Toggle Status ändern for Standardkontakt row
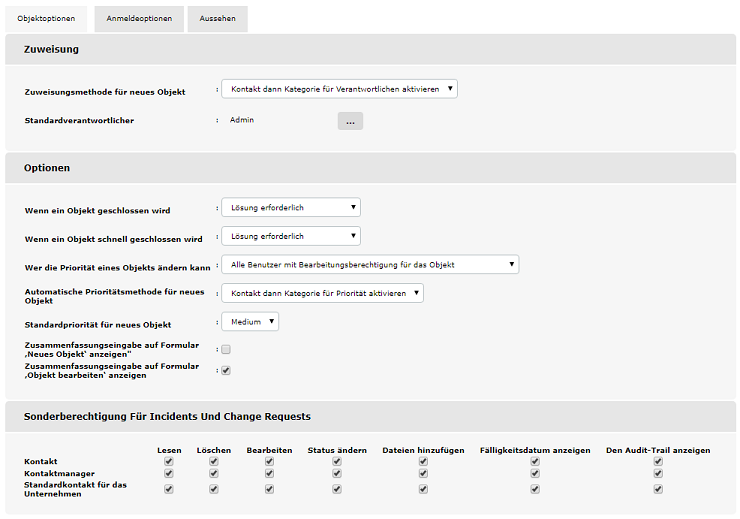The image size is (740, 519). pos(337,489)
